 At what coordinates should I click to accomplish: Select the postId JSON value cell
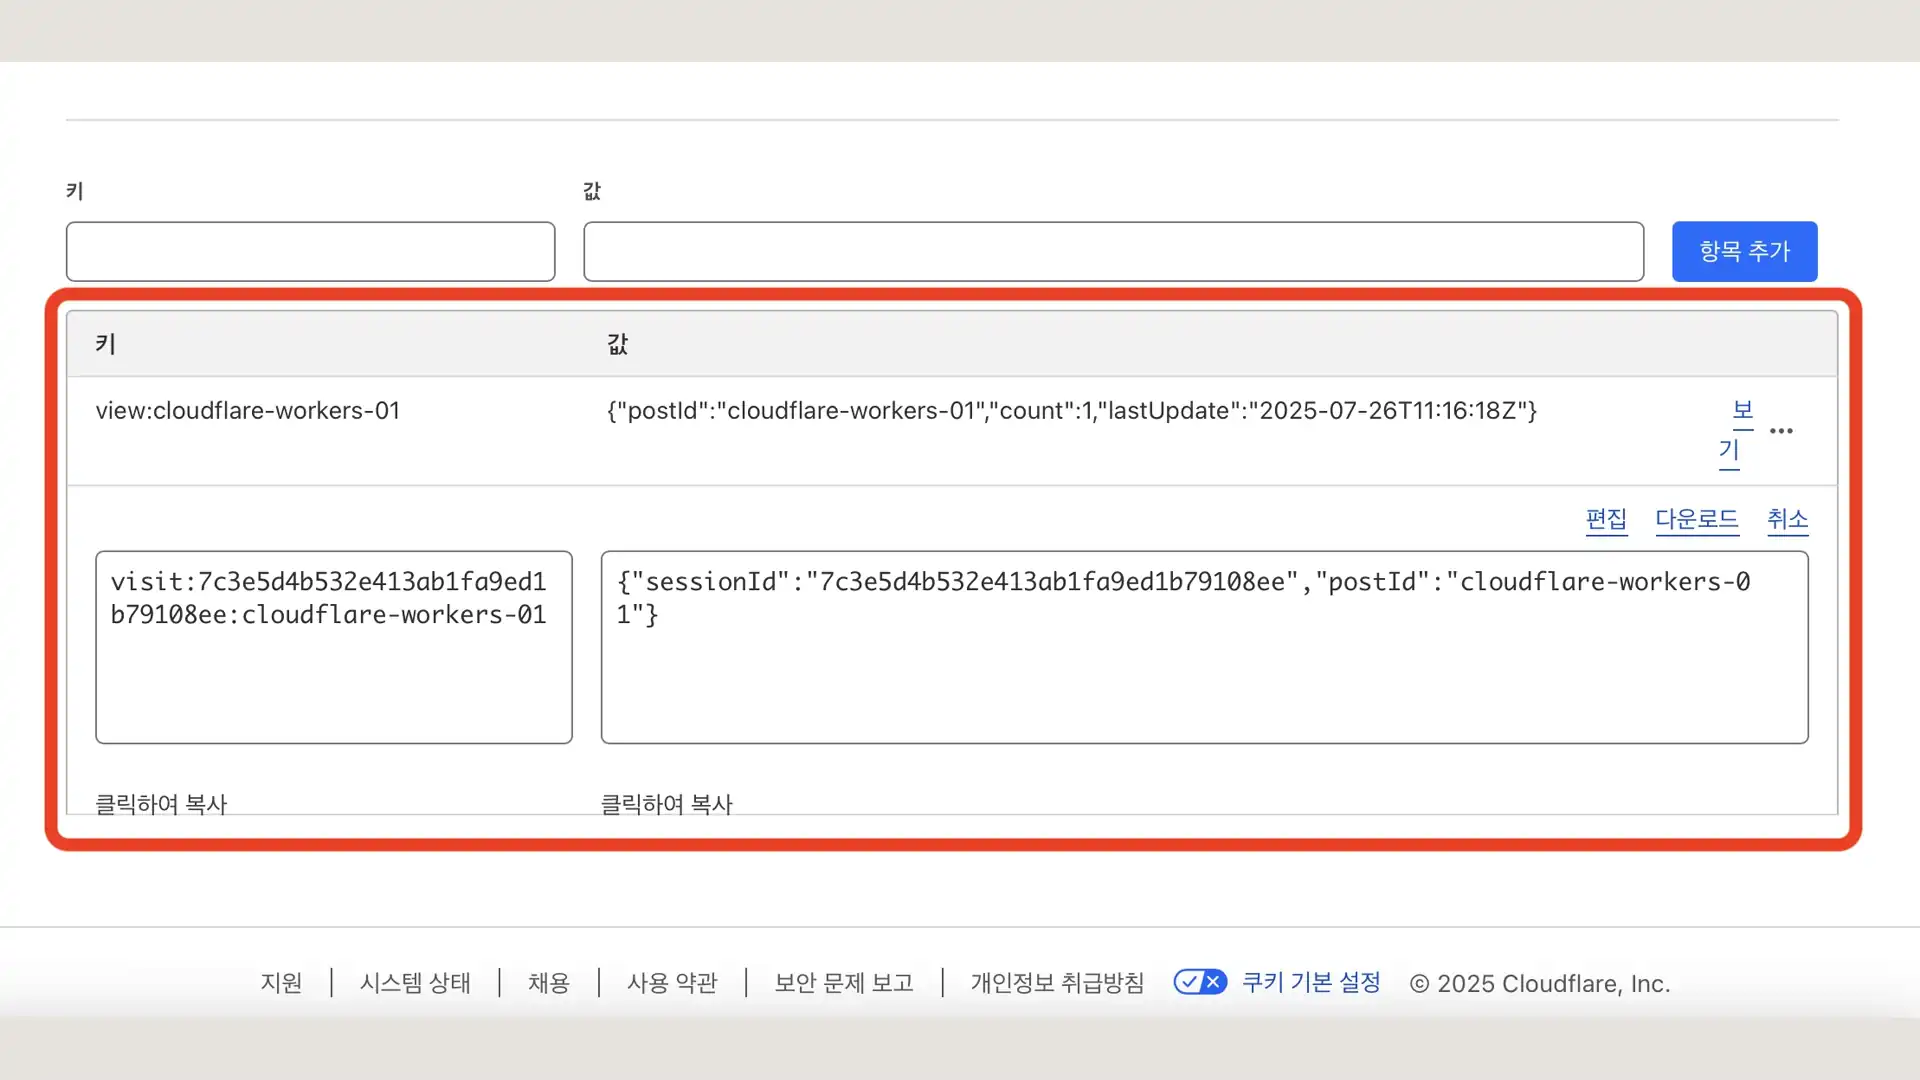click(1072, 411)
